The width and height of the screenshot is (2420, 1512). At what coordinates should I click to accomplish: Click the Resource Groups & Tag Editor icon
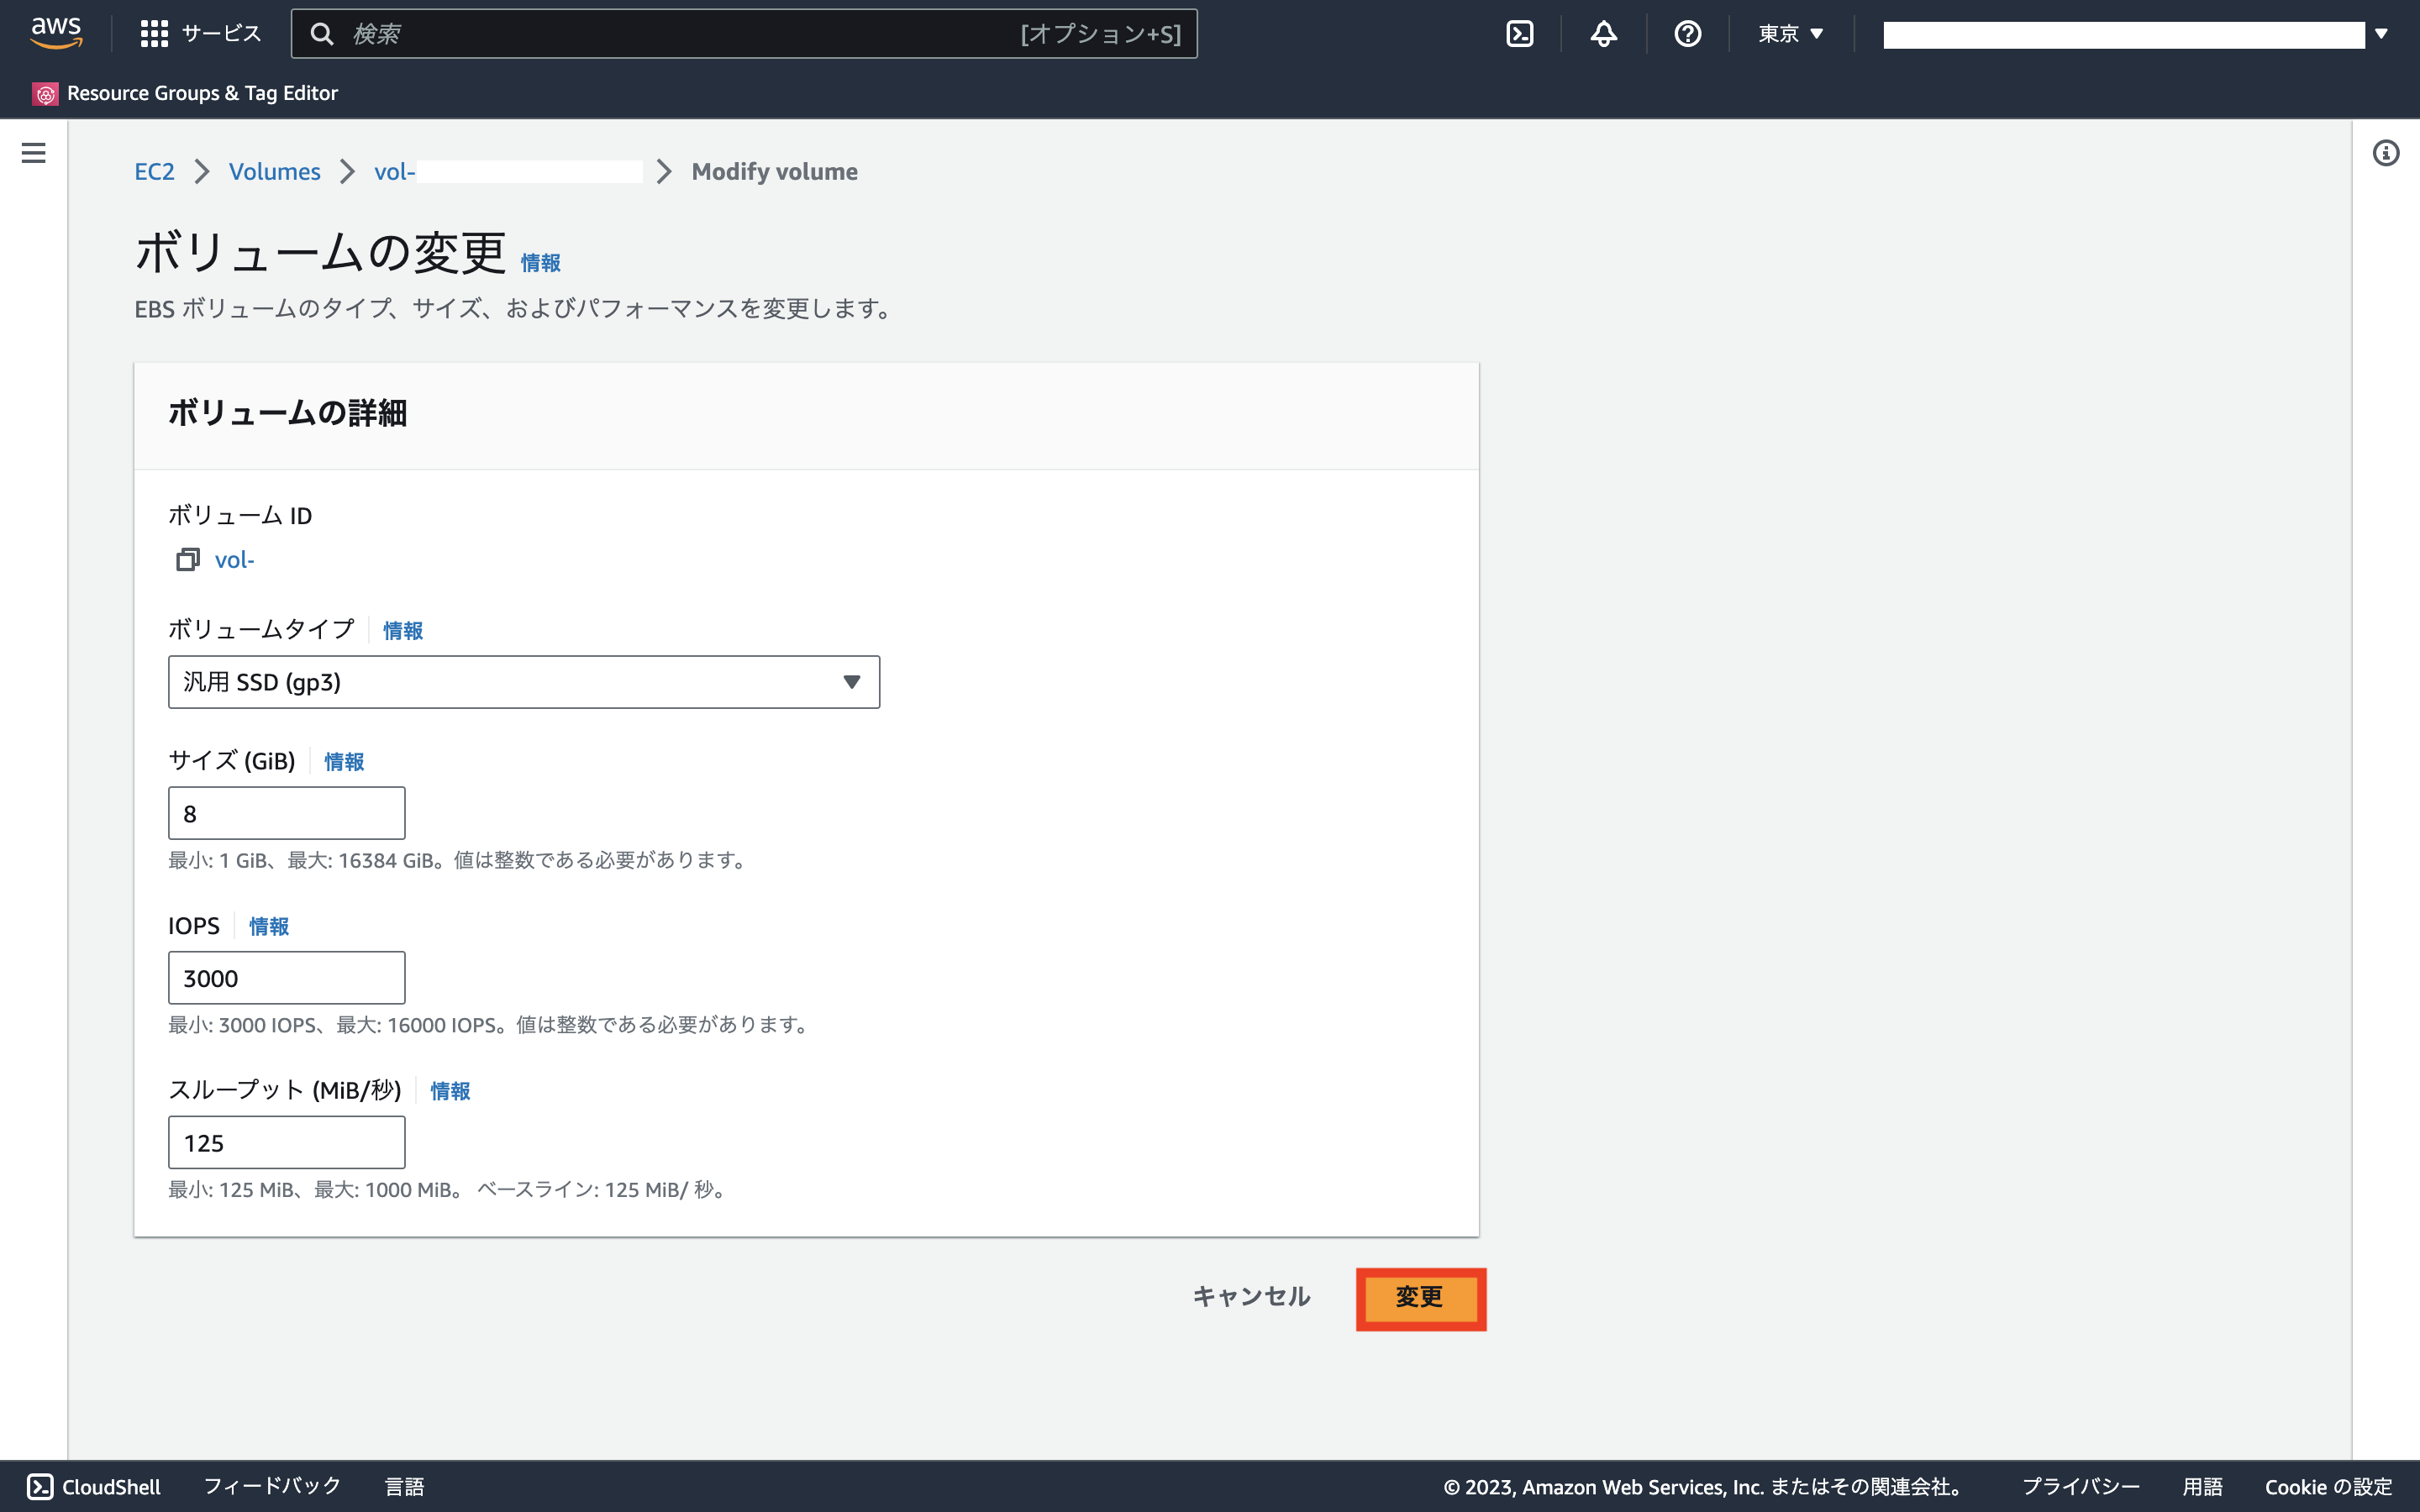click(x=45, y=93)
